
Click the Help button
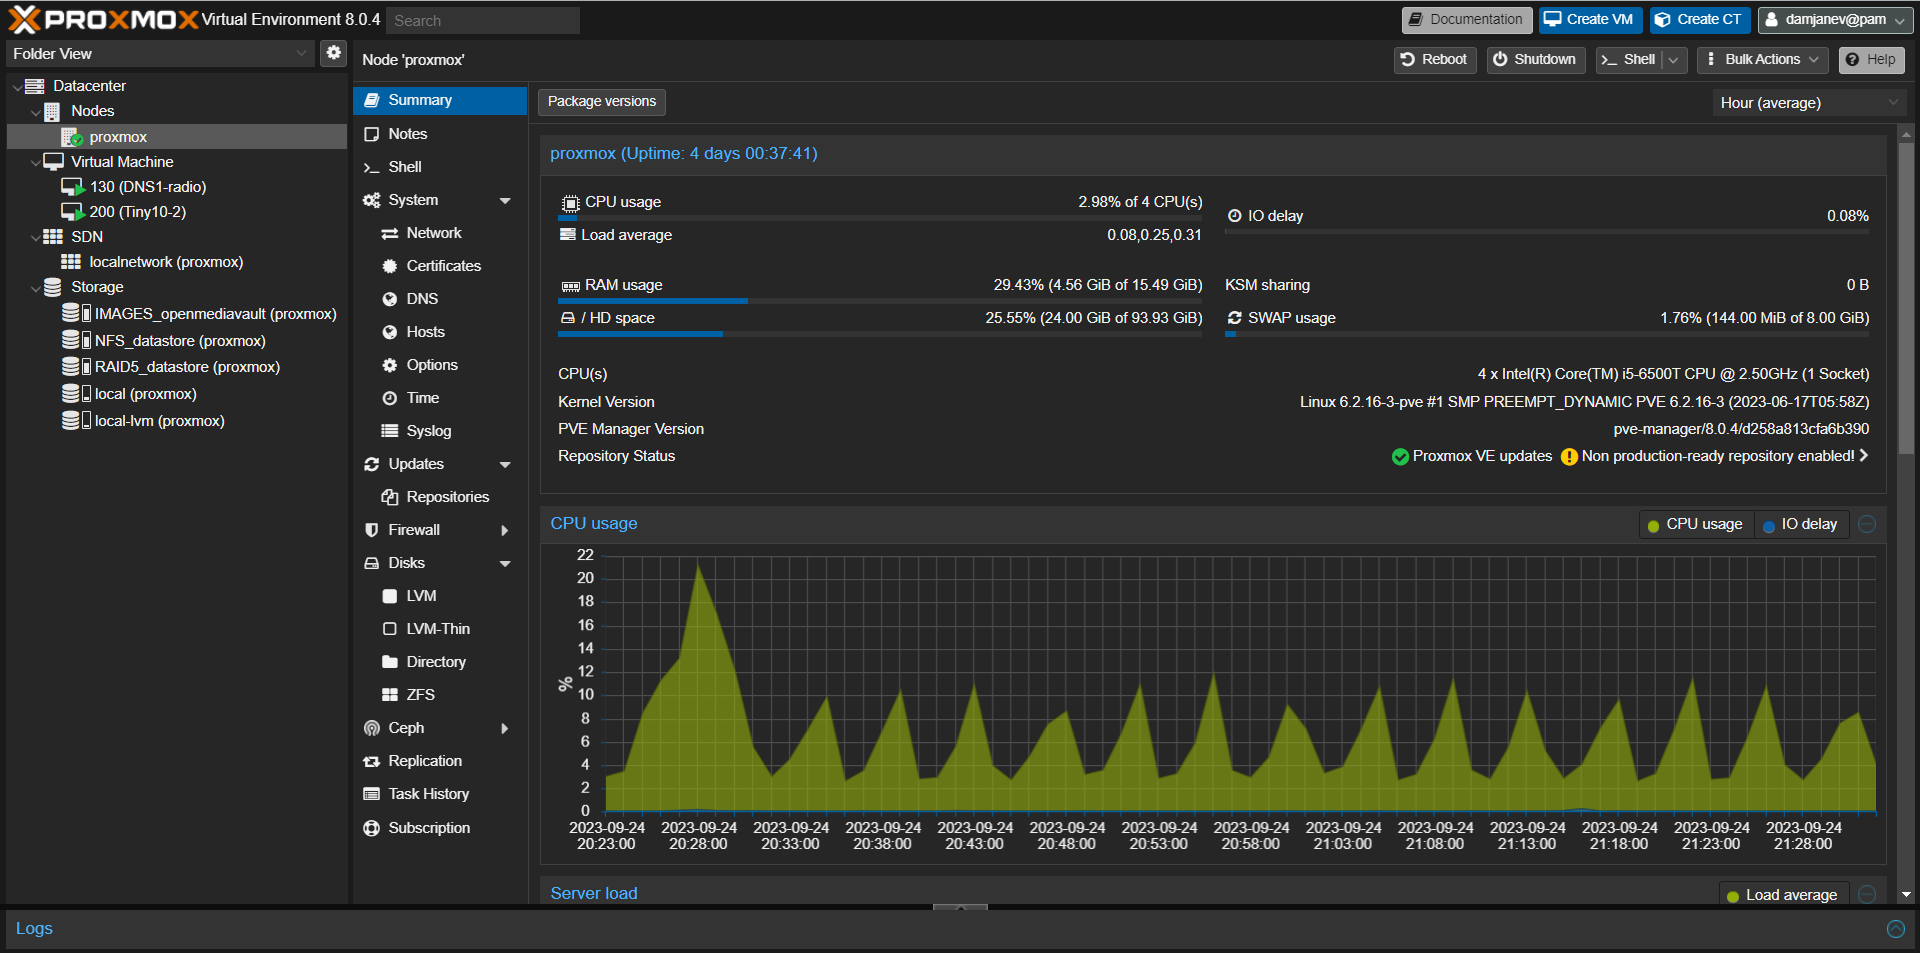tap(1872, 60)
